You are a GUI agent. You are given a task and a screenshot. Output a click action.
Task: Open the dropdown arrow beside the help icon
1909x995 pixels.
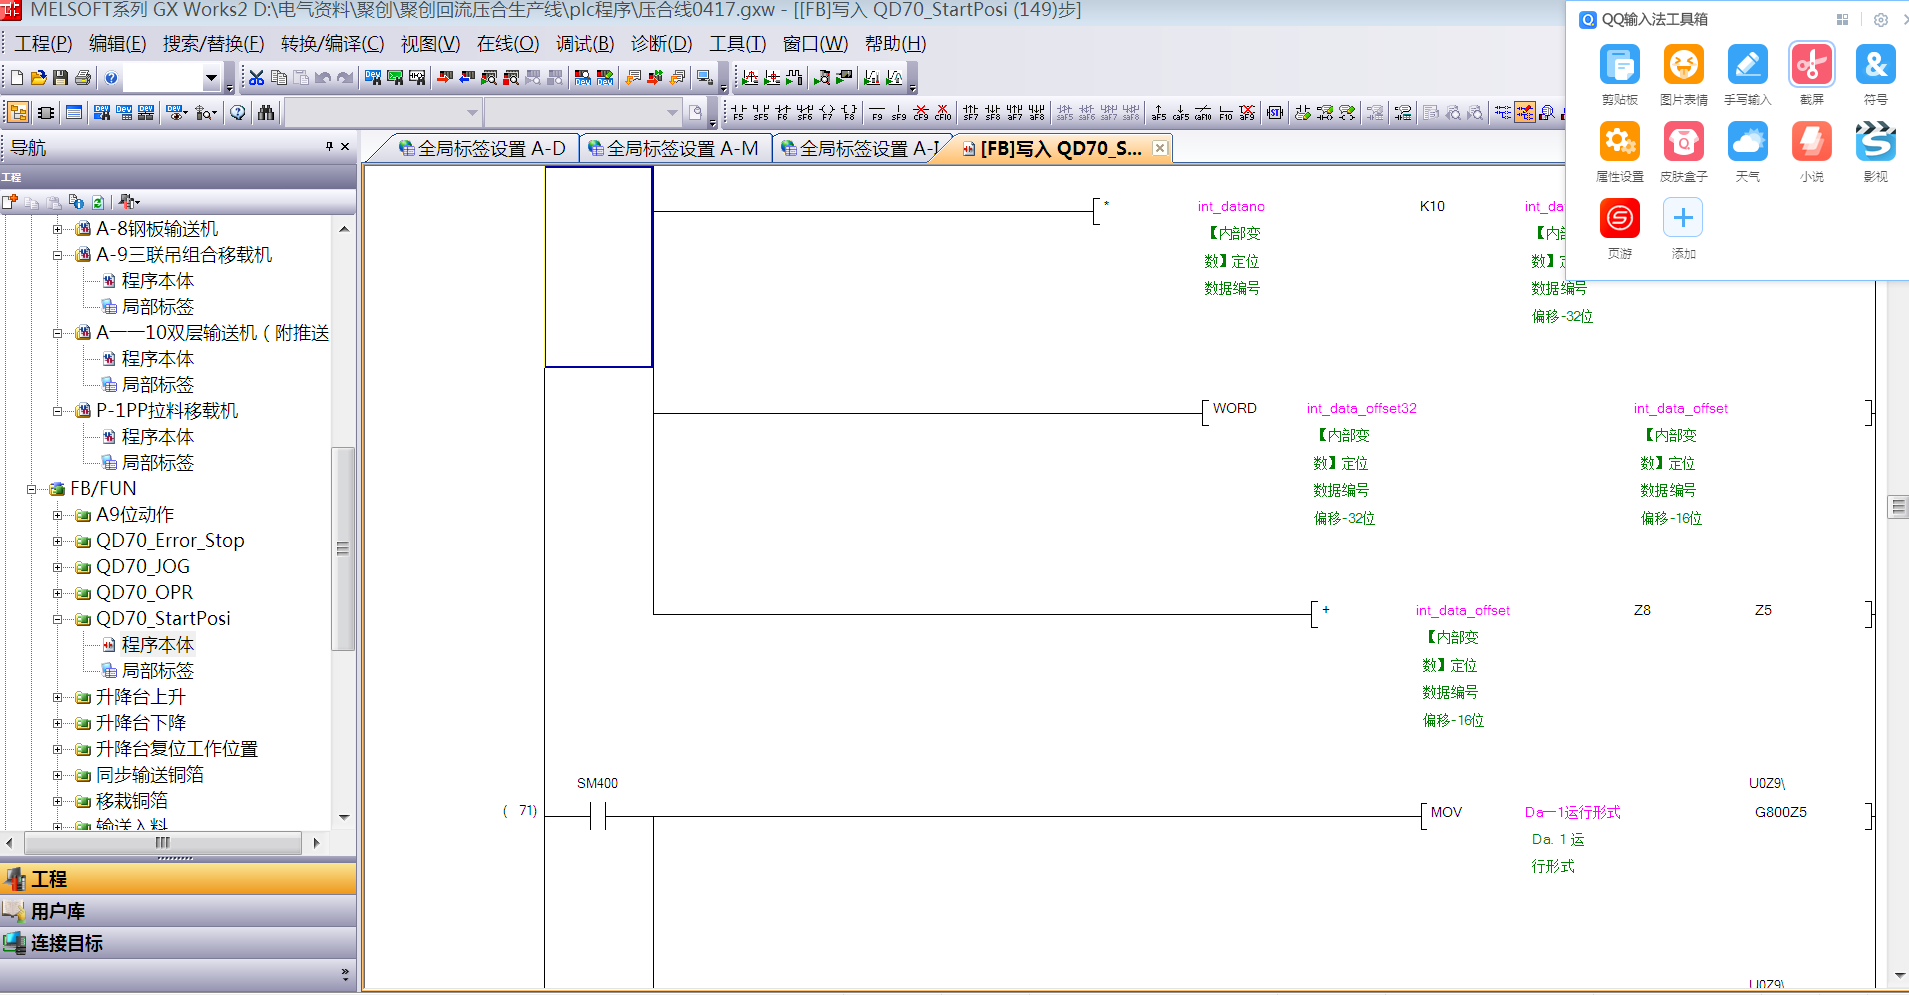(211, 78)
